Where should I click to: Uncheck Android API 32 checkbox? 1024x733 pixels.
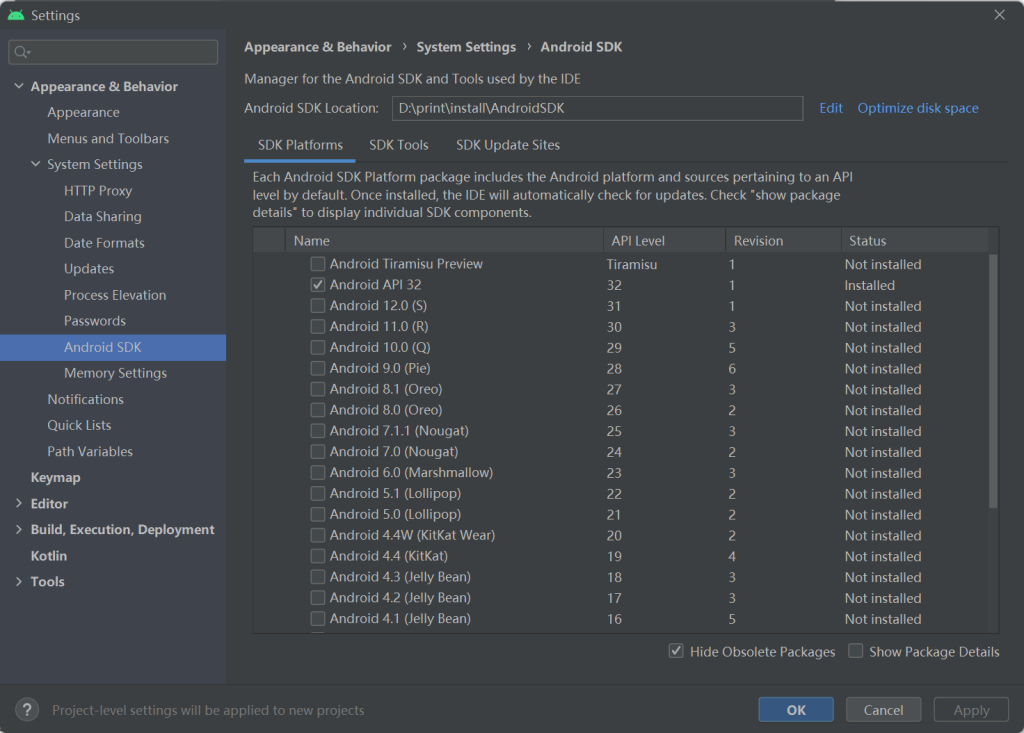317,285
